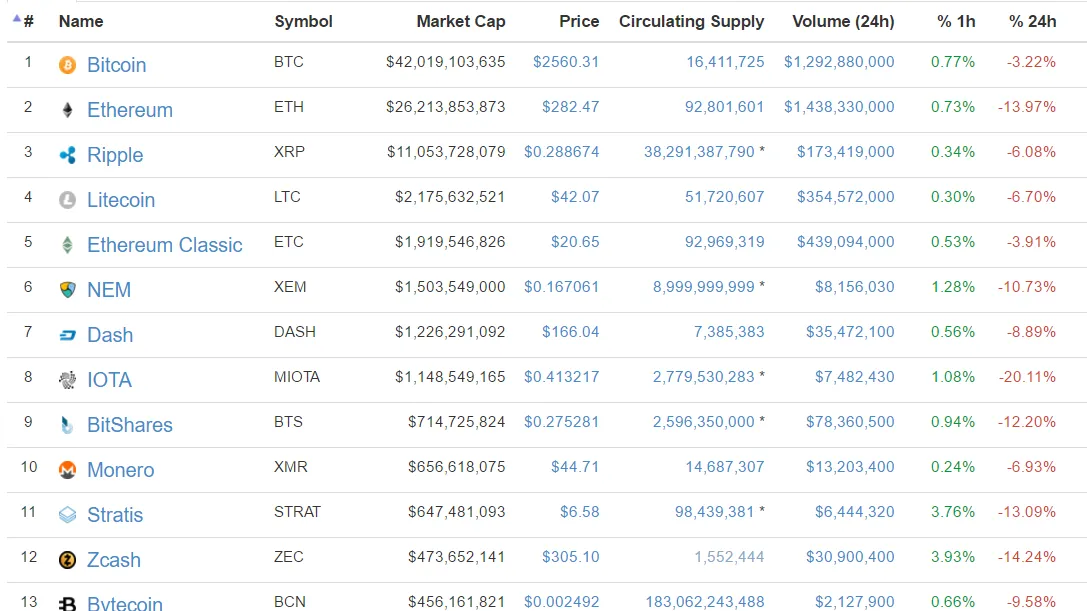This screenshot has width=1087, height=611.
Task: Click Bitcoin market cap $42,019,103,635
Action: pos(446,62)
